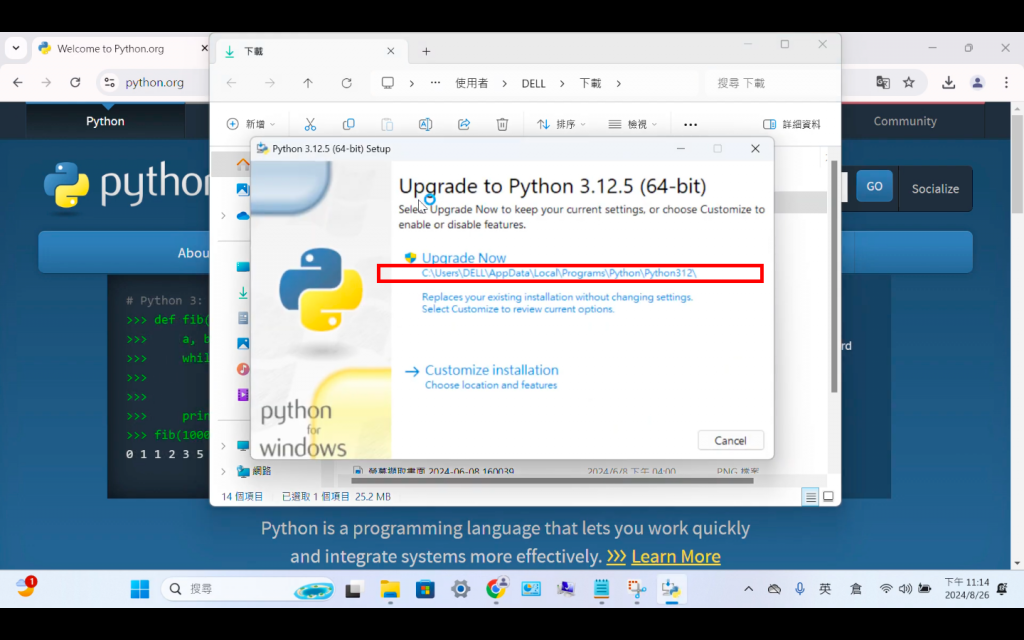Toggle the 詳細資料 details pane
Viewport: 1024px width, 640px height.
coord(792,124)
